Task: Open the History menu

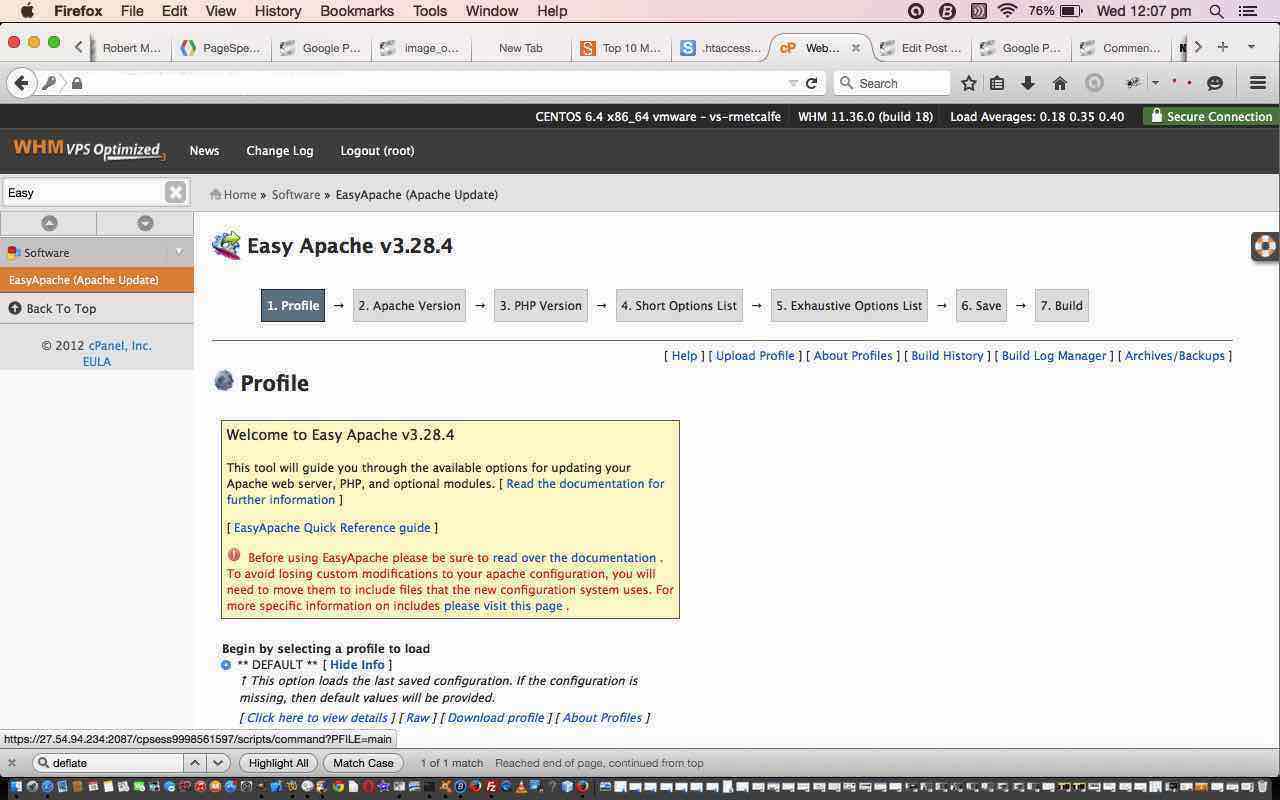Action: tap(277, 11)
